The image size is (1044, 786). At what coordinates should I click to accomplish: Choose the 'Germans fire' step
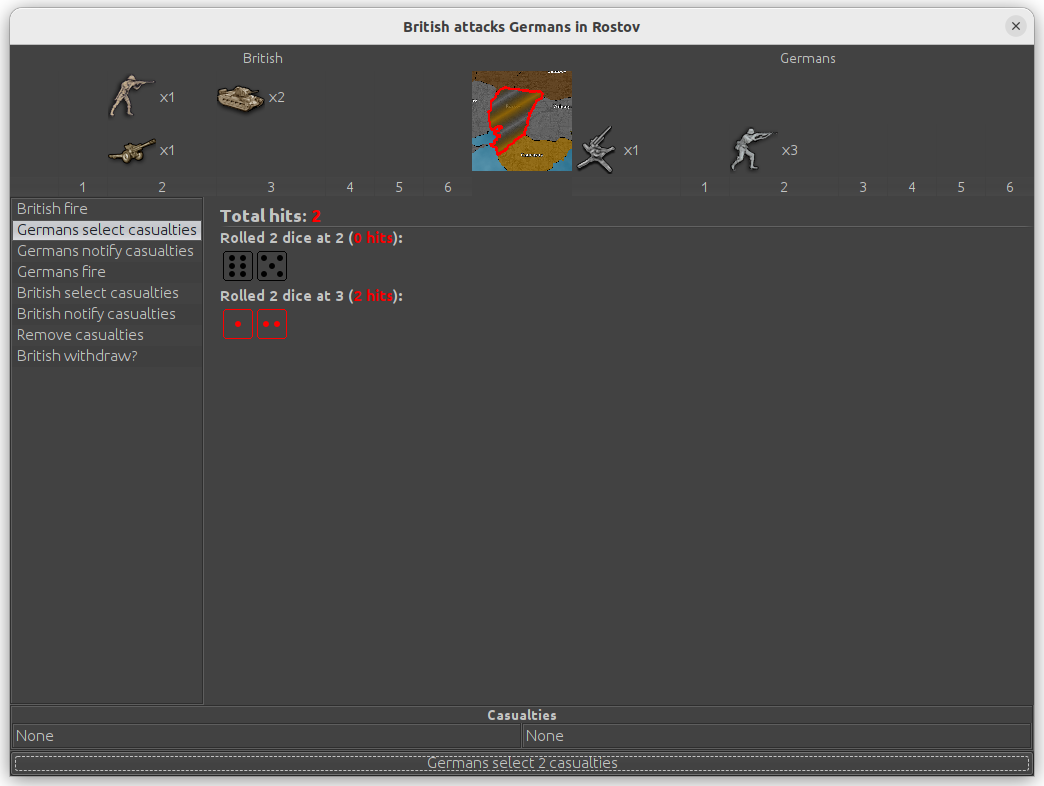tap(61, 272)
